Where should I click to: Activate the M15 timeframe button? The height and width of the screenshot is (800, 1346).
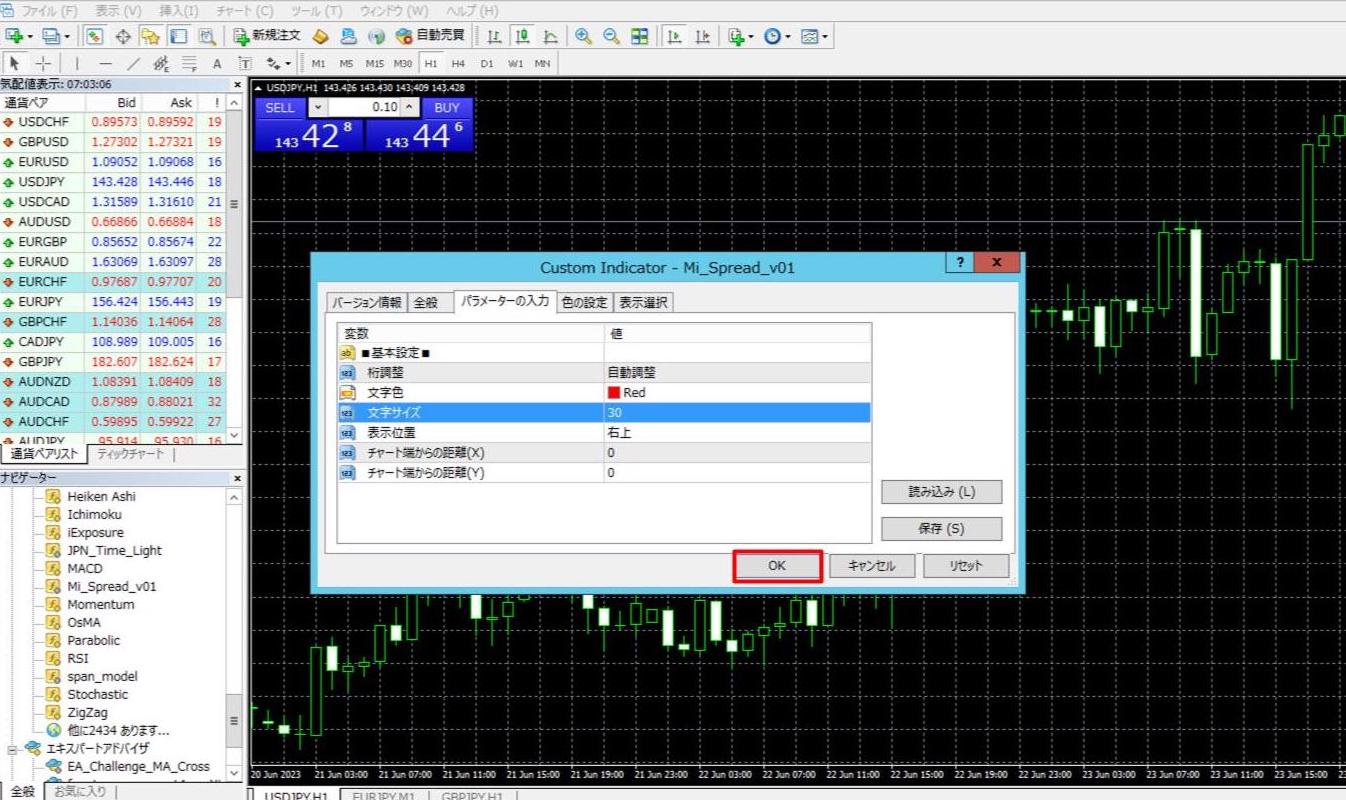[x=373, y=63]
